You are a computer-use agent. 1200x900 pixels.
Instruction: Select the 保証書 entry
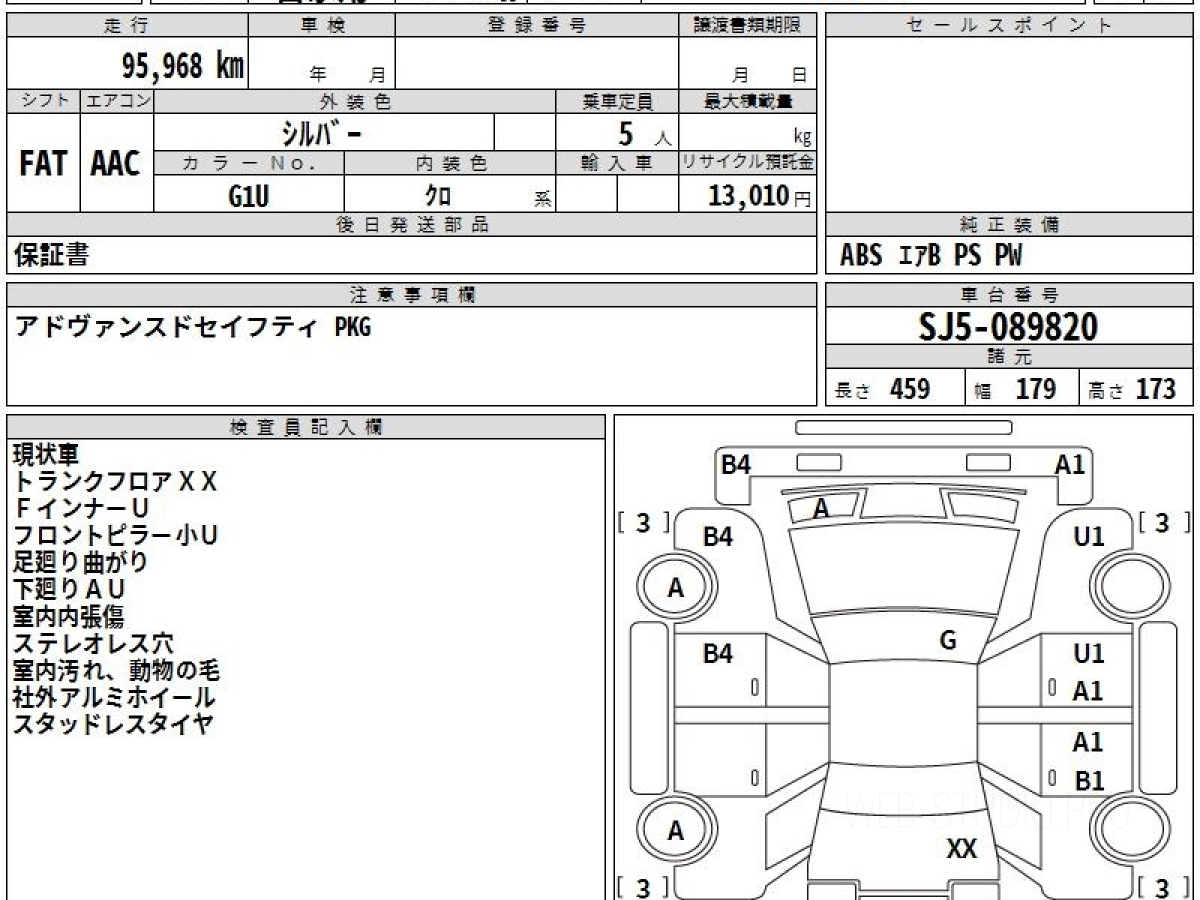[51, 256]
